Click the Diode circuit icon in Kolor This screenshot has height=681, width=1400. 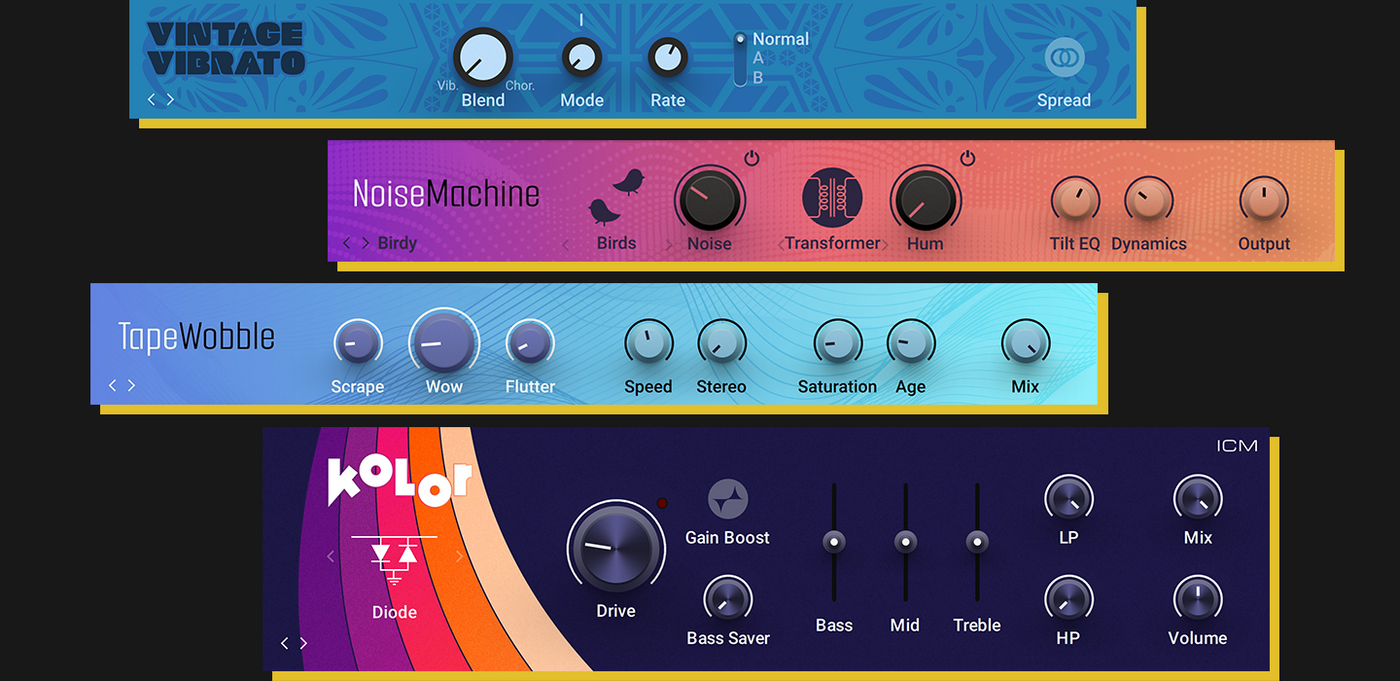(x=394, y=560)
